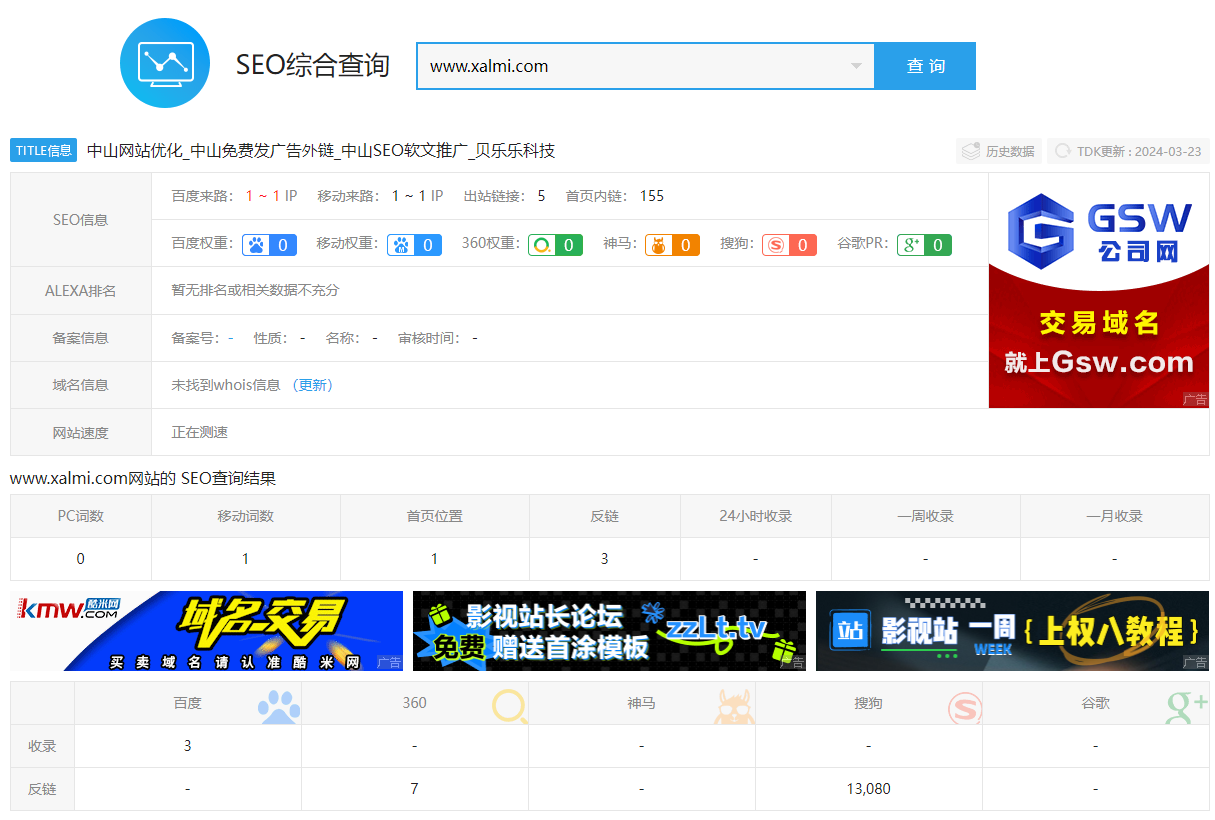Click the 24小时收录 column header
The image size is (1215, 820).
coord(755,516)
